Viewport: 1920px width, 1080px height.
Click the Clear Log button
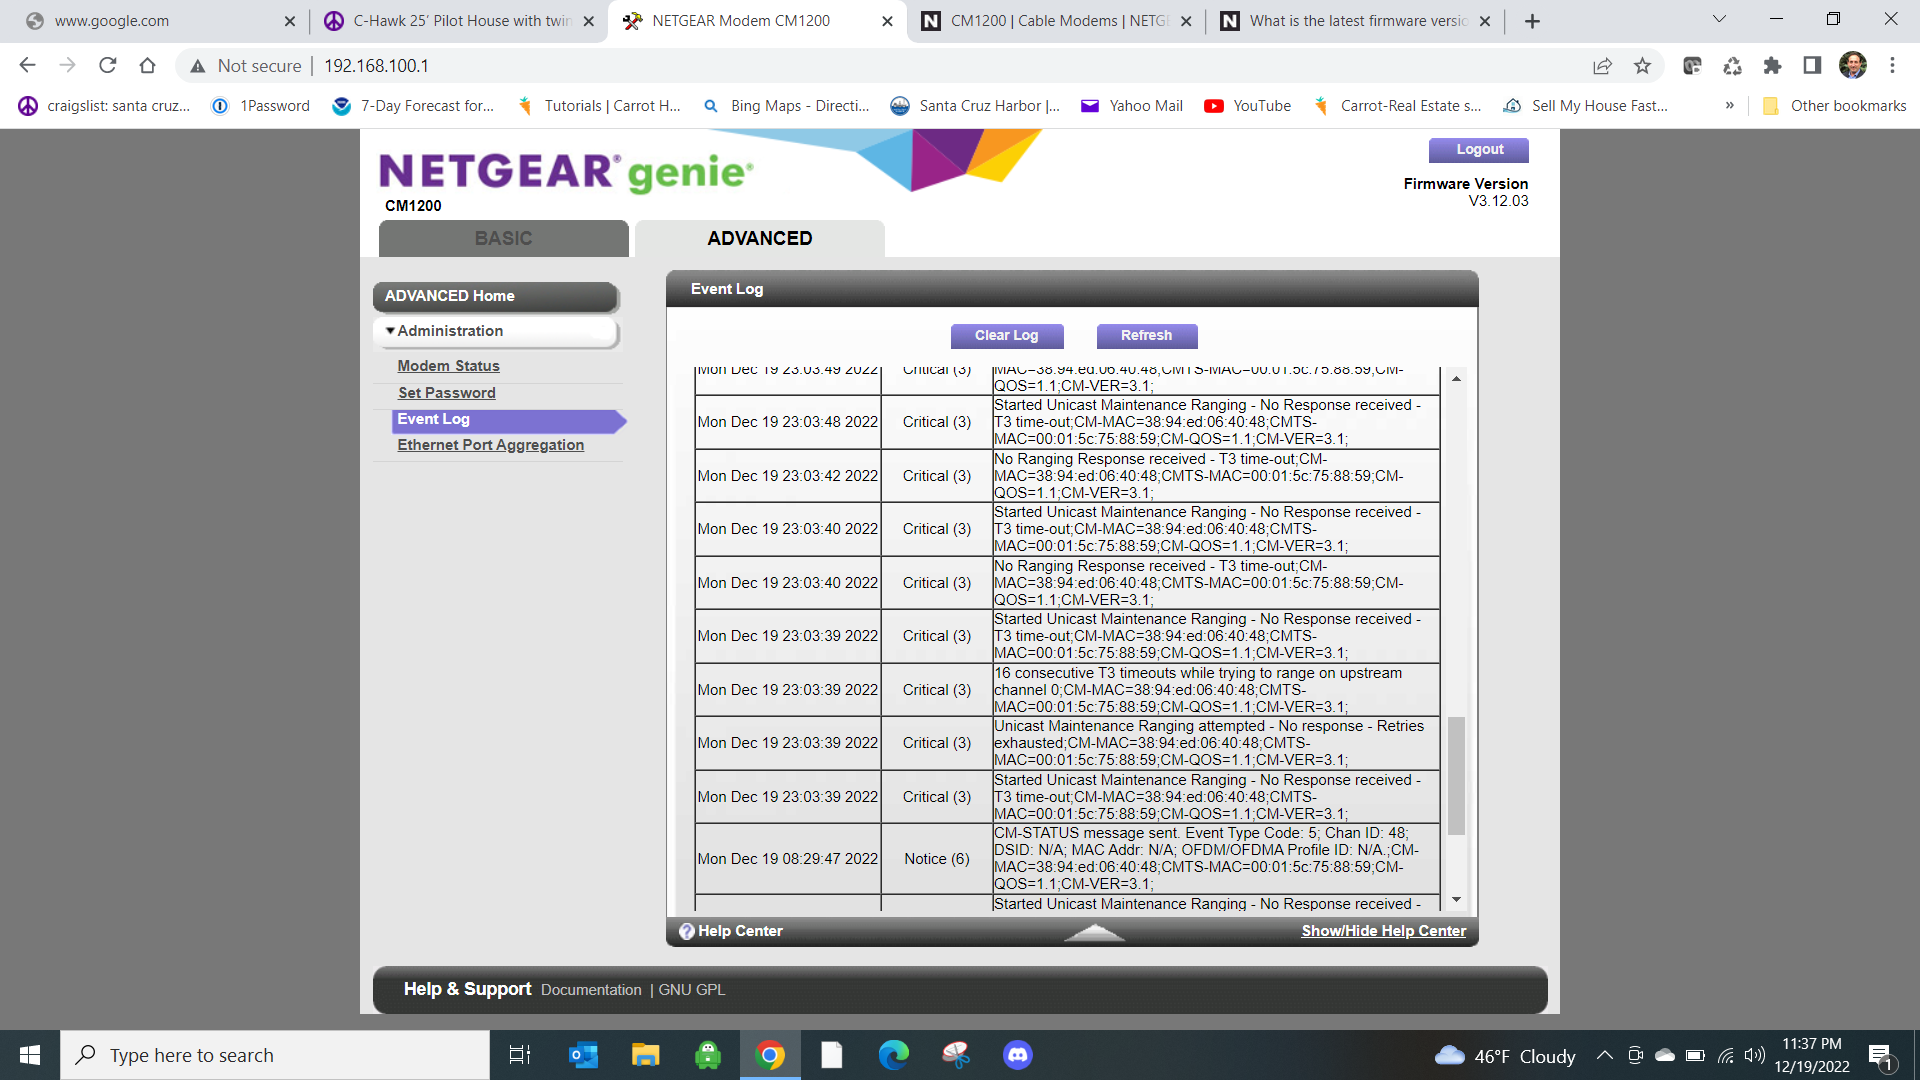coord(1006,335)
